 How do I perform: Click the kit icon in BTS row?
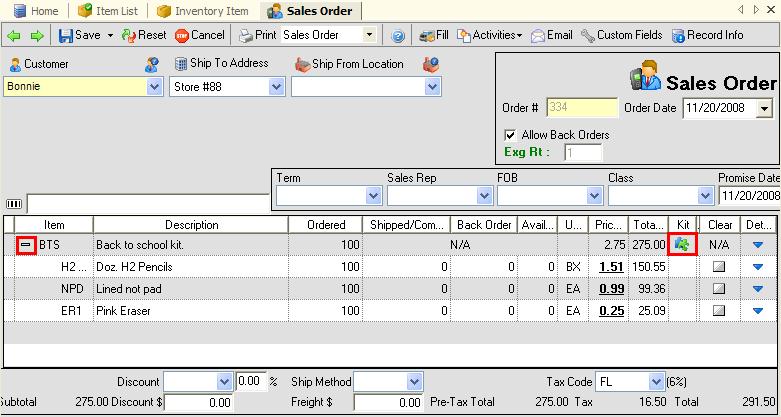[684, 244]
